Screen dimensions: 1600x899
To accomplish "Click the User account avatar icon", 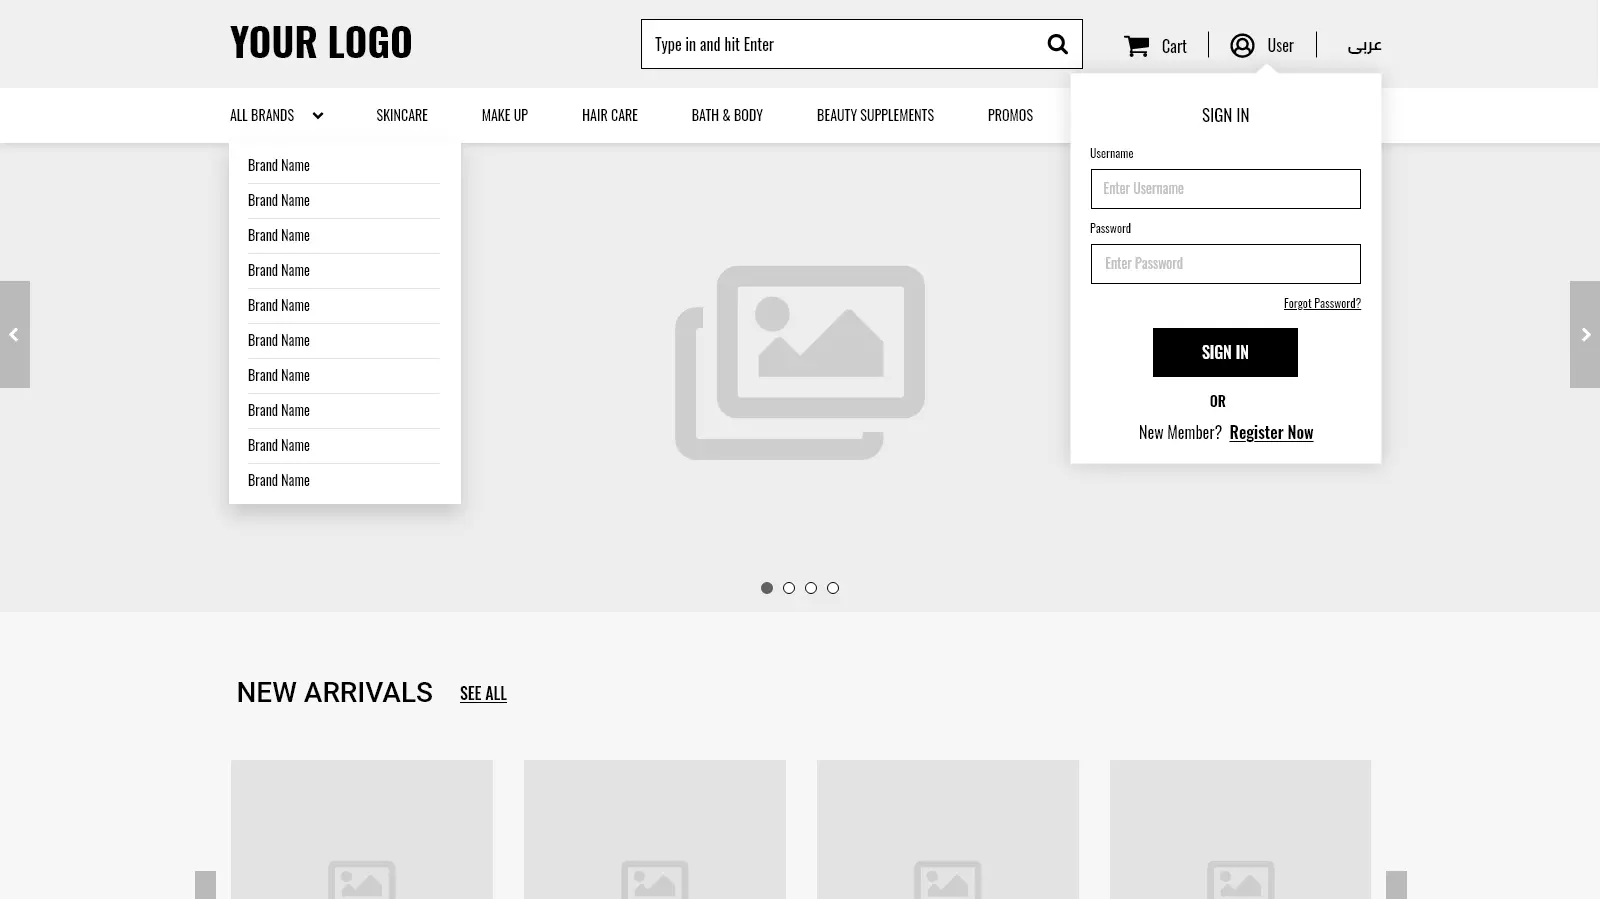I will 1242,45.
